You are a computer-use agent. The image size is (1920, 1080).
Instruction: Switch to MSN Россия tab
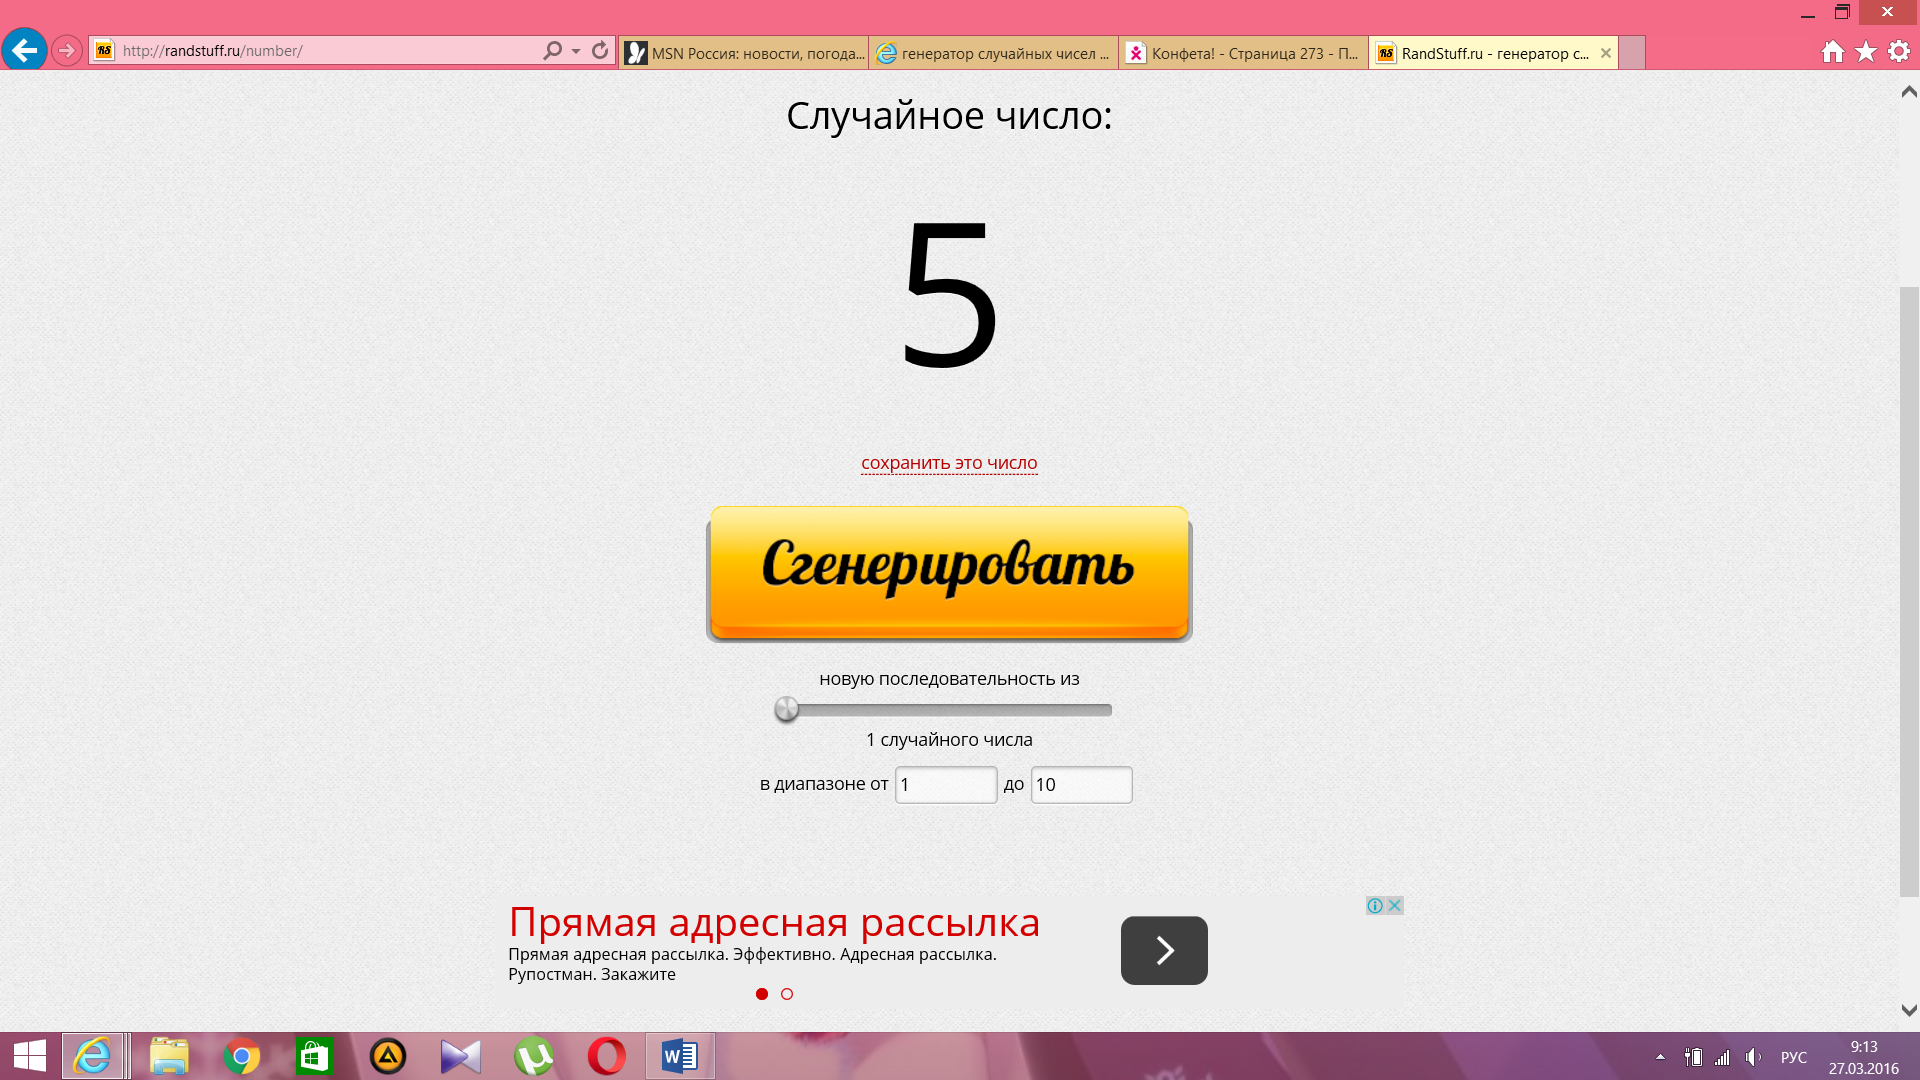(744, 53)
